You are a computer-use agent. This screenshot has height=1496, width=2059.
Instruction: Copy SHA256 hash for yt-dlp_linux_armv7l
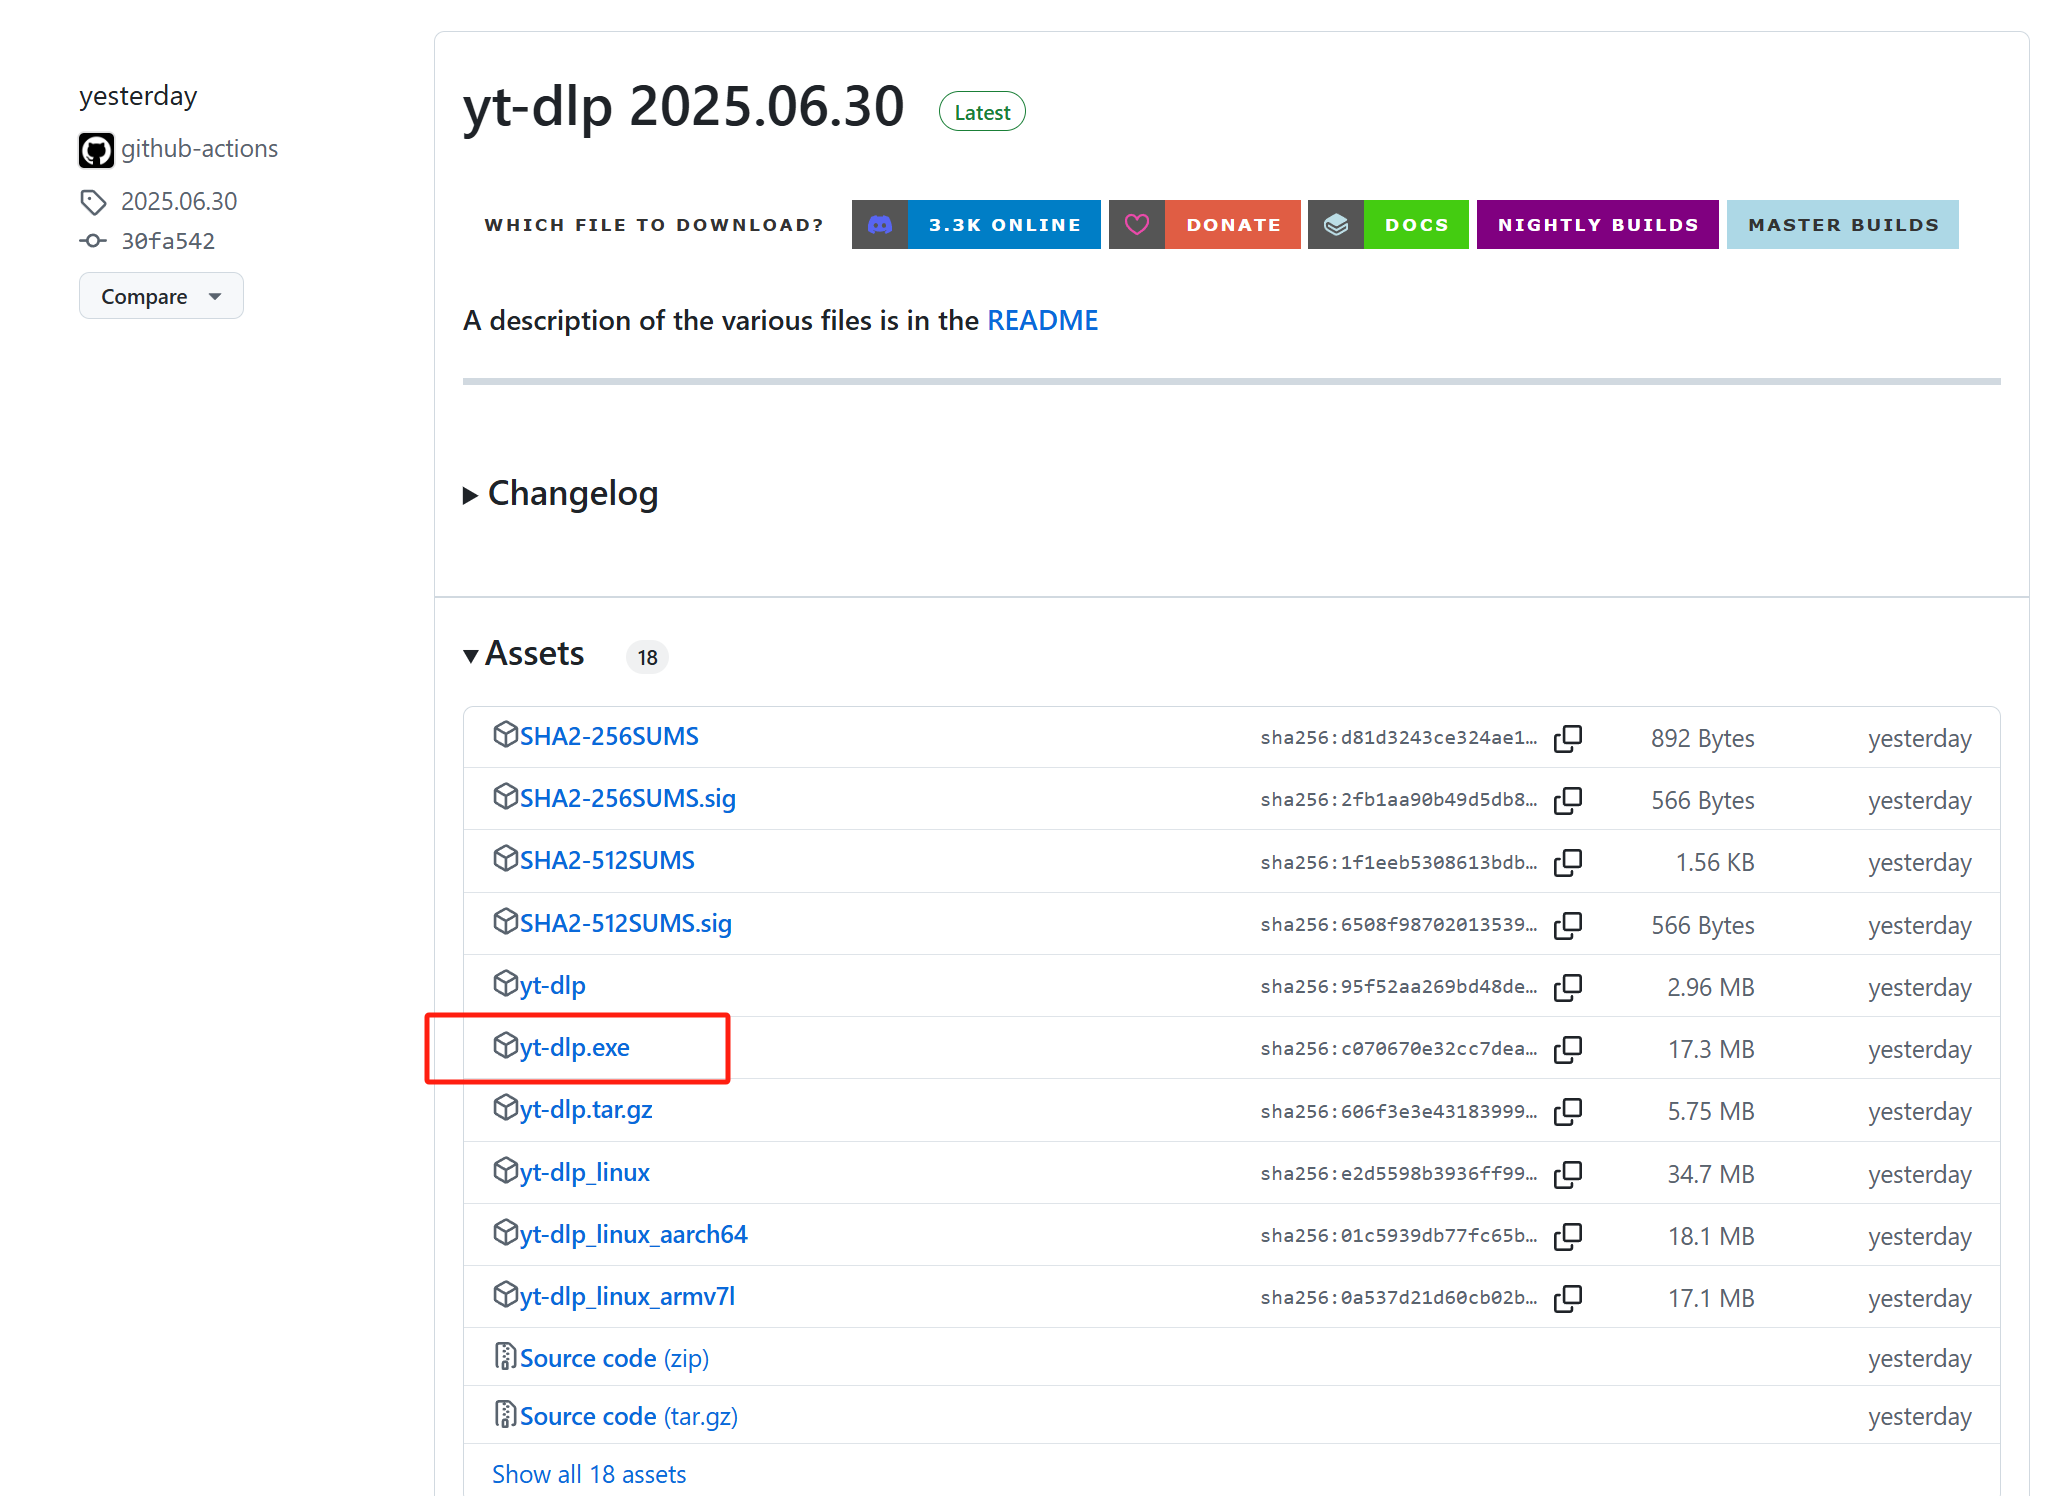click(x=1567, y=1298)
